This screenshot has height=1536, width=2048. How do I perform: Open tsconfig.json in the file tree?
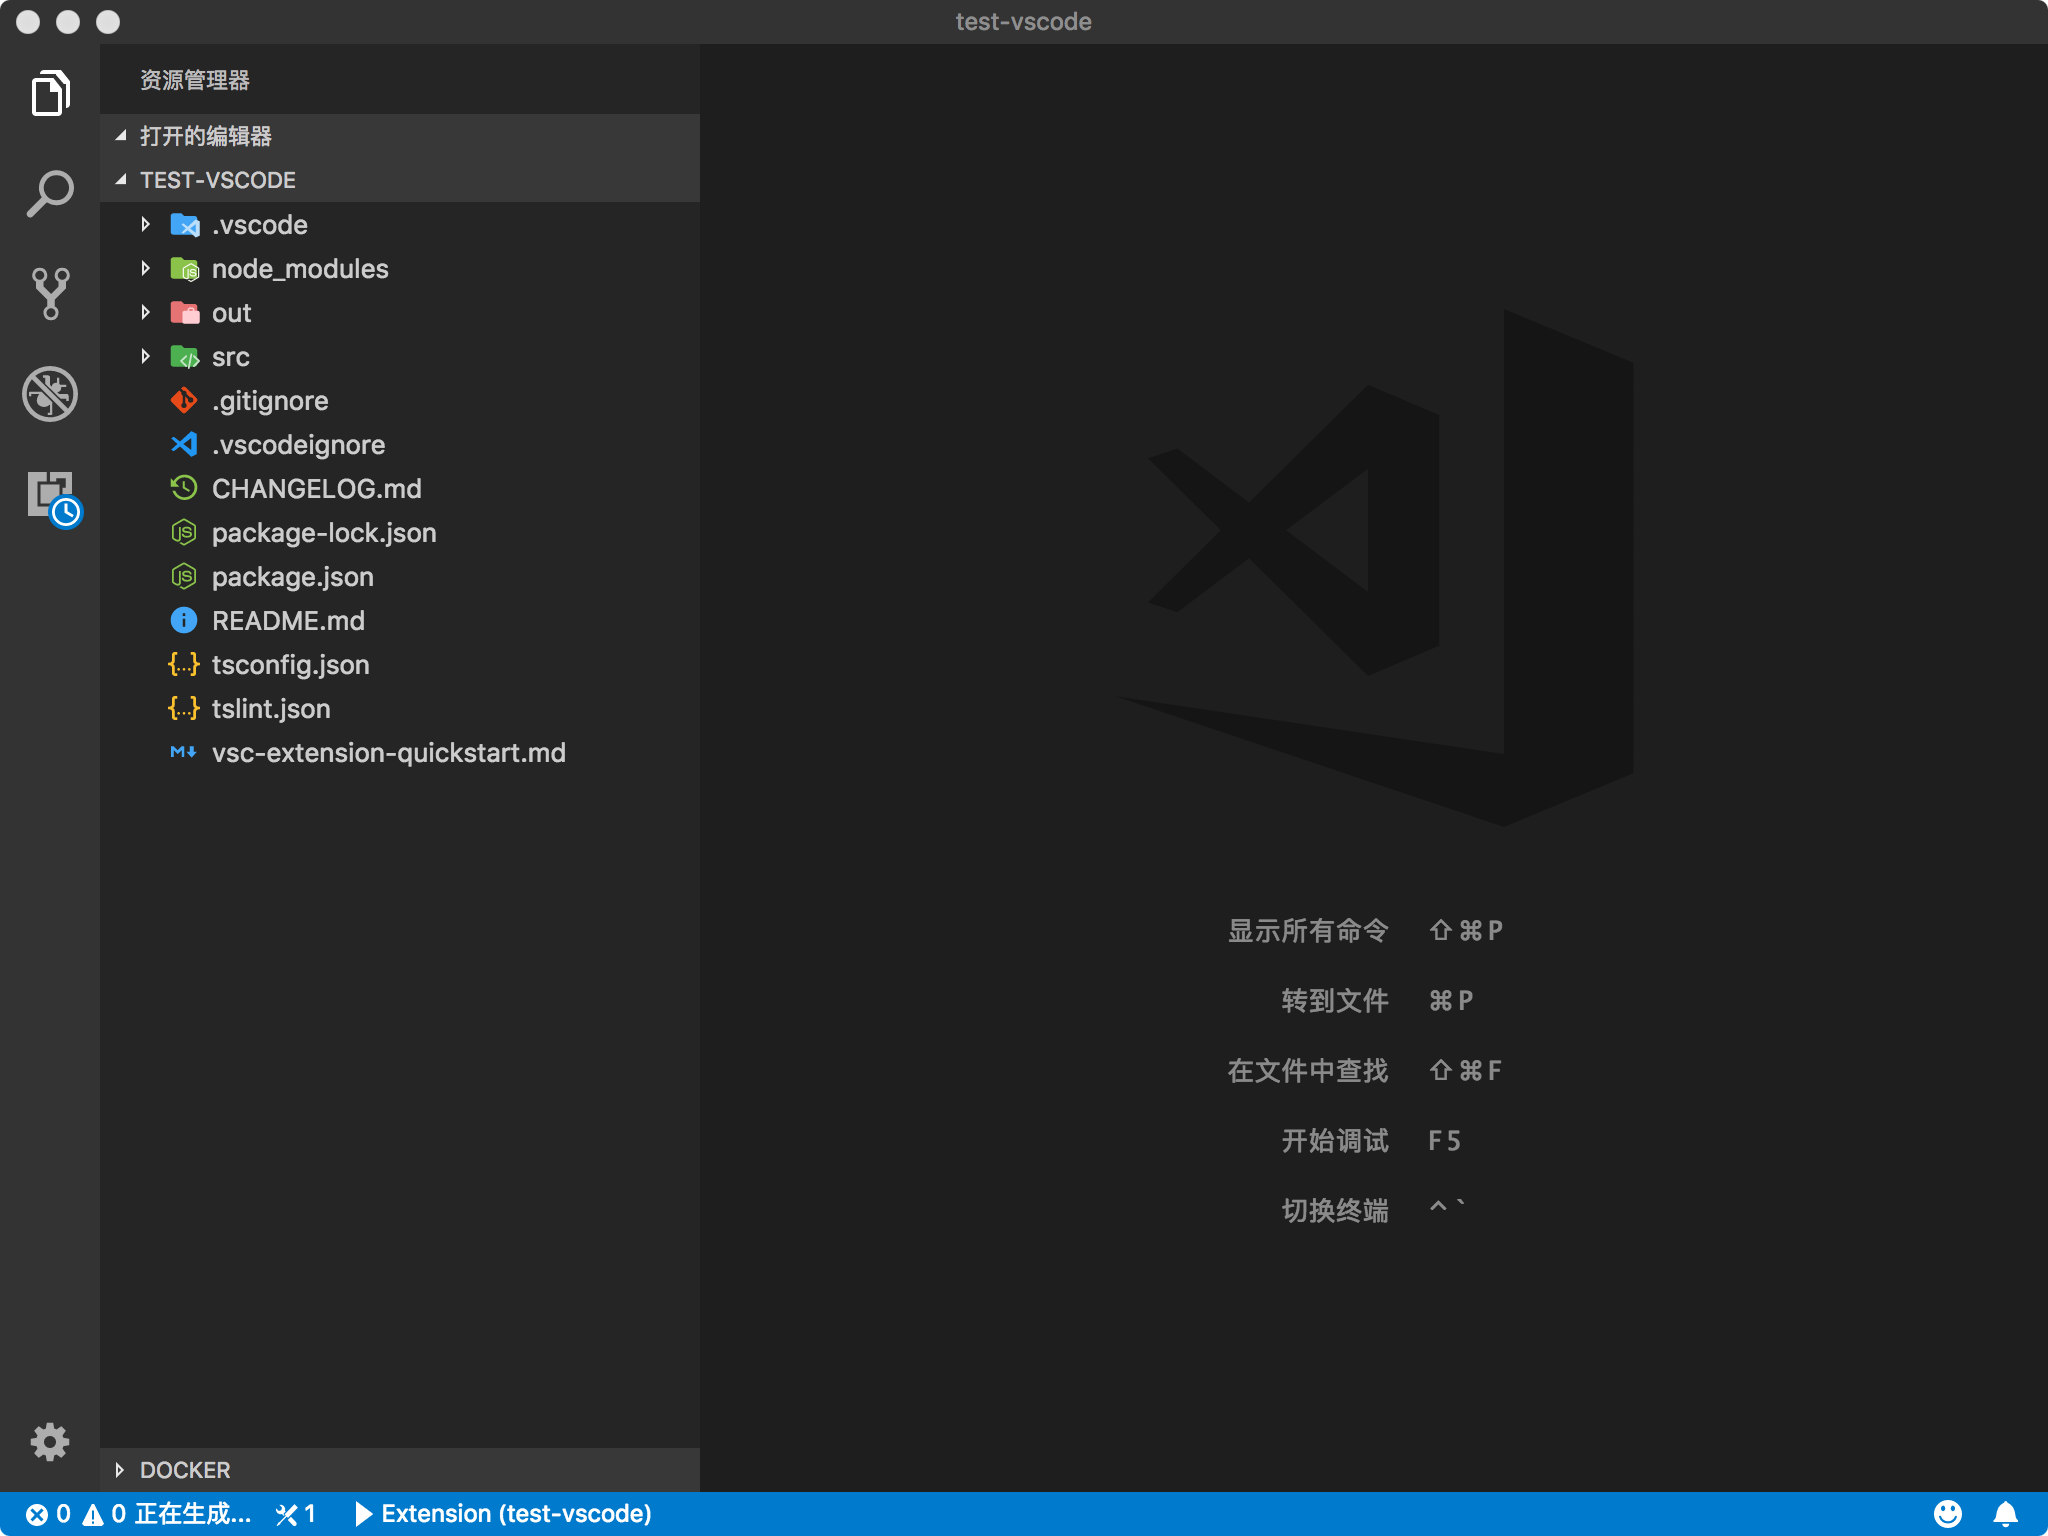point(290,665)
